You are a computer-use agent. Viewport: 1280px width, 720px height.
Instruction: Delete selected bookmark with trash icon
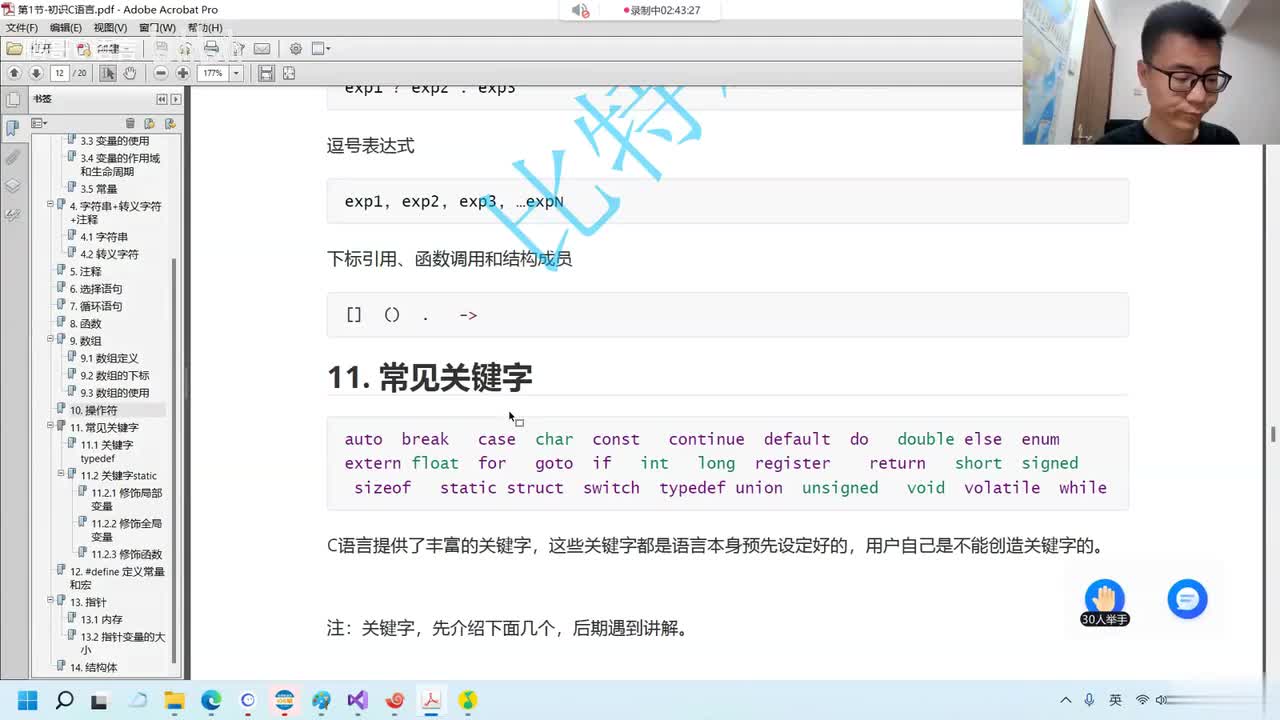pos(130,123)
